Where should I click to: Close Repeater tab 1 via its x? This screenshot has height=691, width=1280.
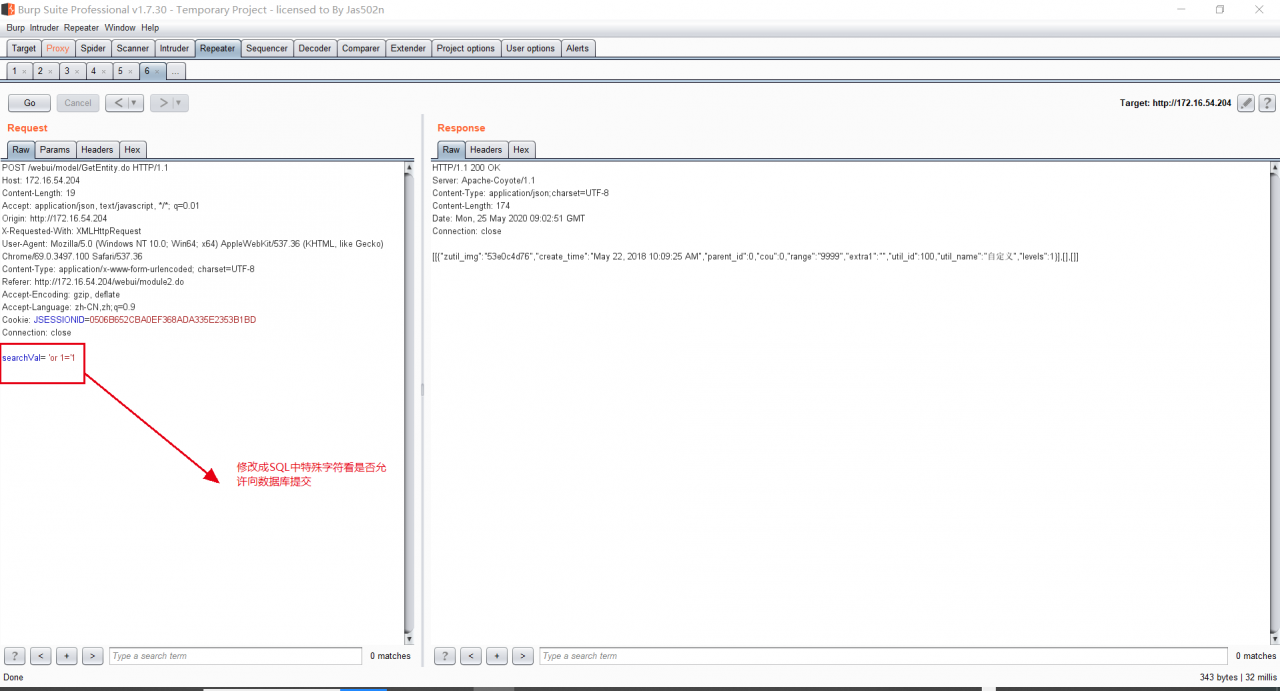click(24, 72)
